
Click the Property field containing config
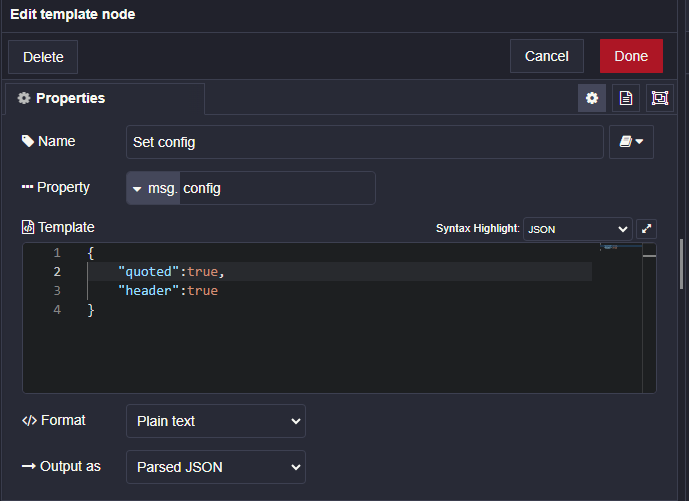coord(277,188)
